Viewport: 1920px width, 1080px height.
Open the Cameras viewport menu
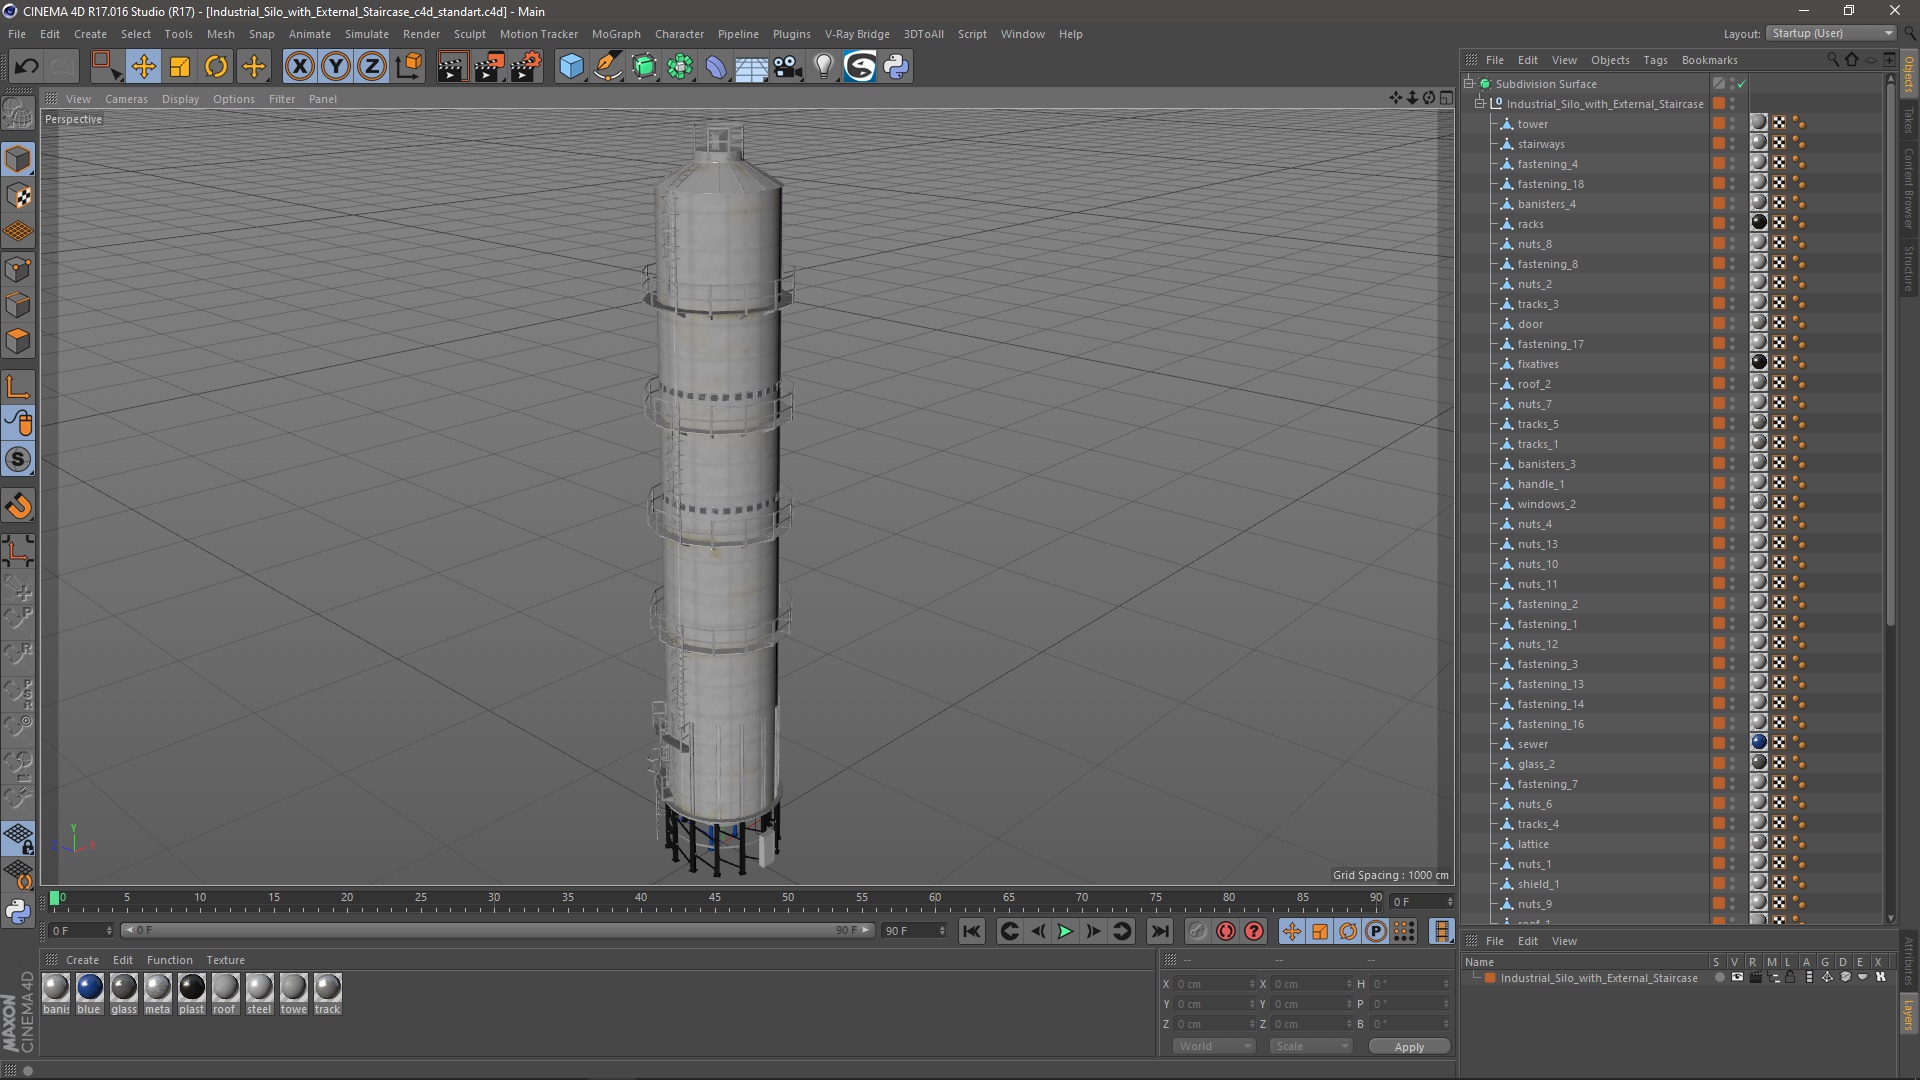[126, 99]
